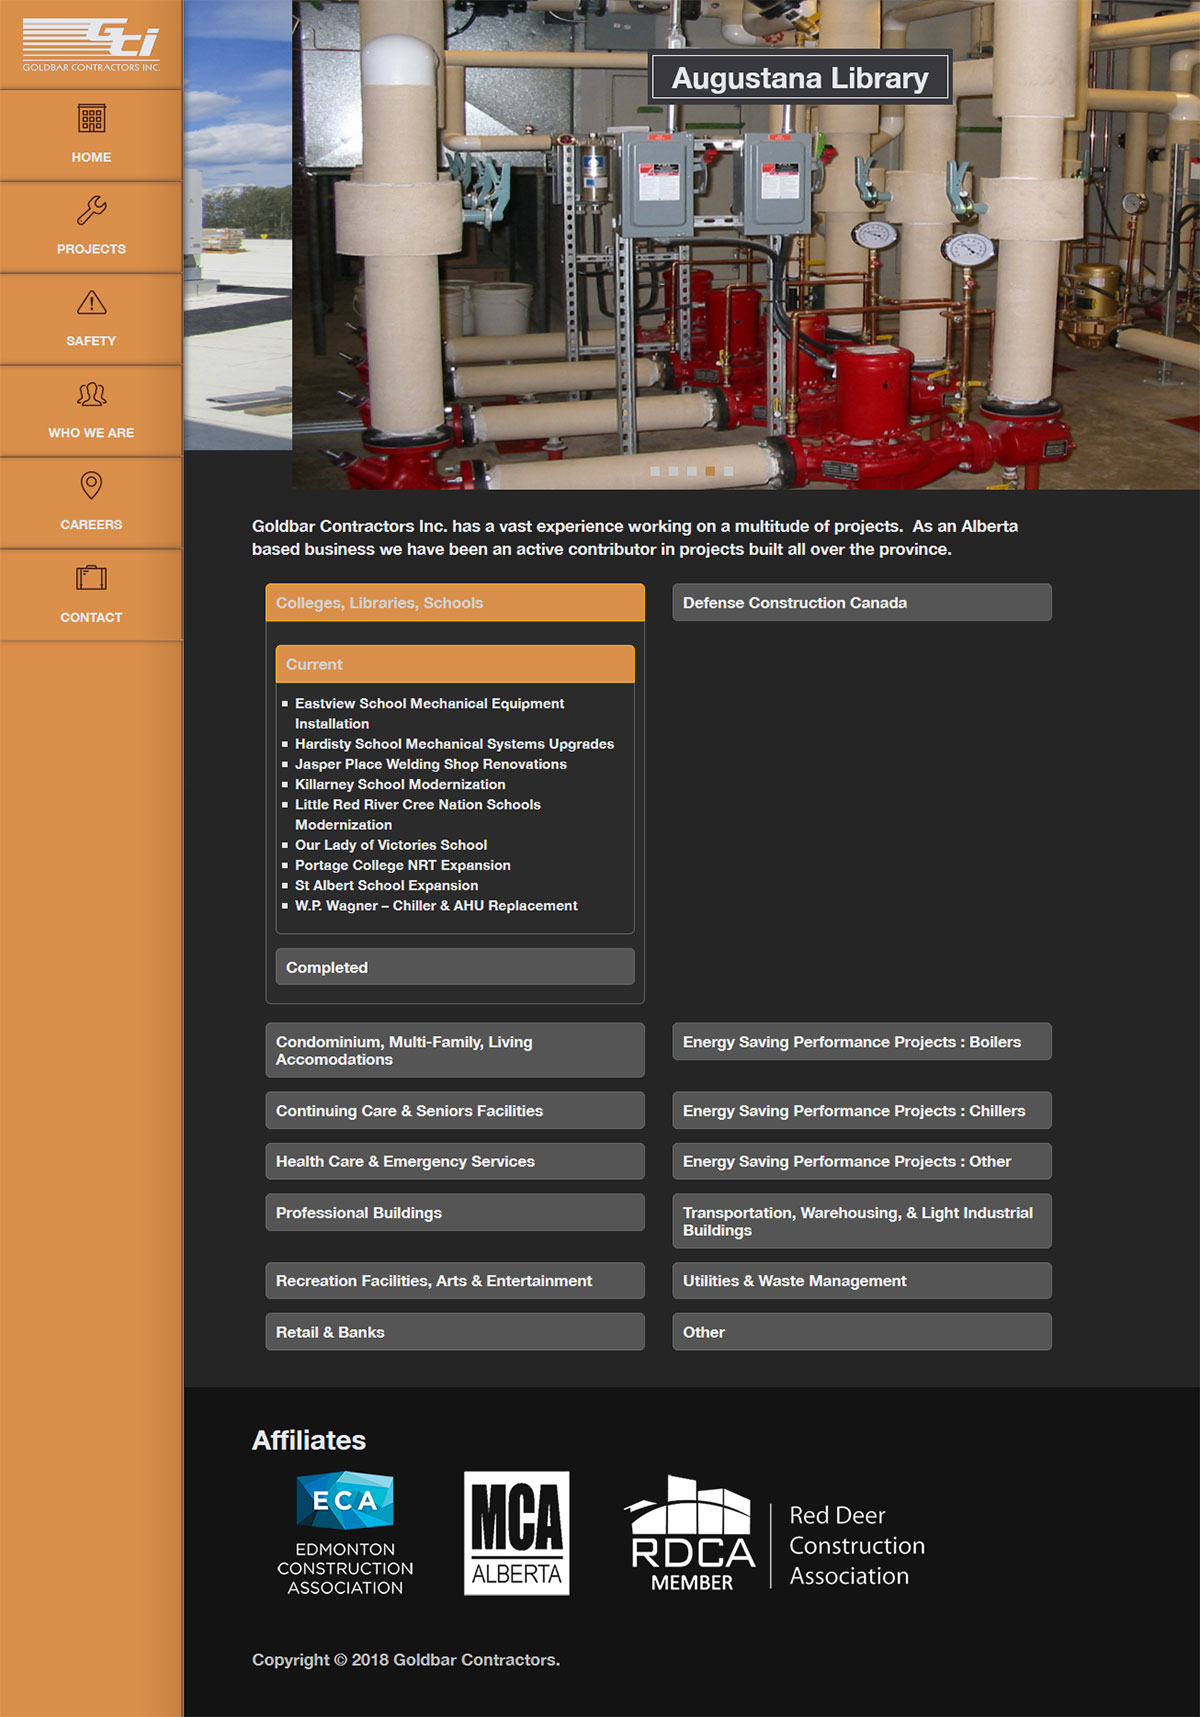Expand Health Care & Emergency Services

455,1161
